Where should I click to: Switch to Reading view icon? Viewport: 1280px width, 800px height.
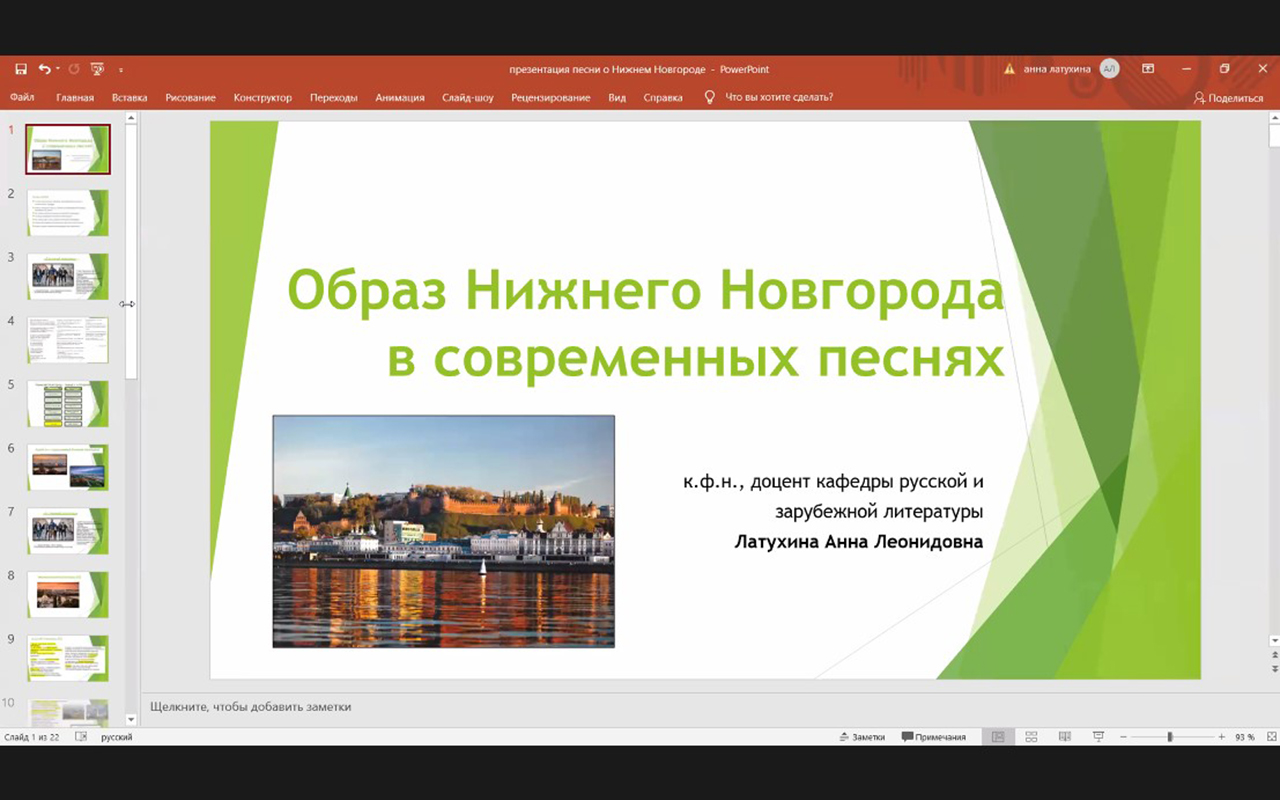pos(1065,737)
